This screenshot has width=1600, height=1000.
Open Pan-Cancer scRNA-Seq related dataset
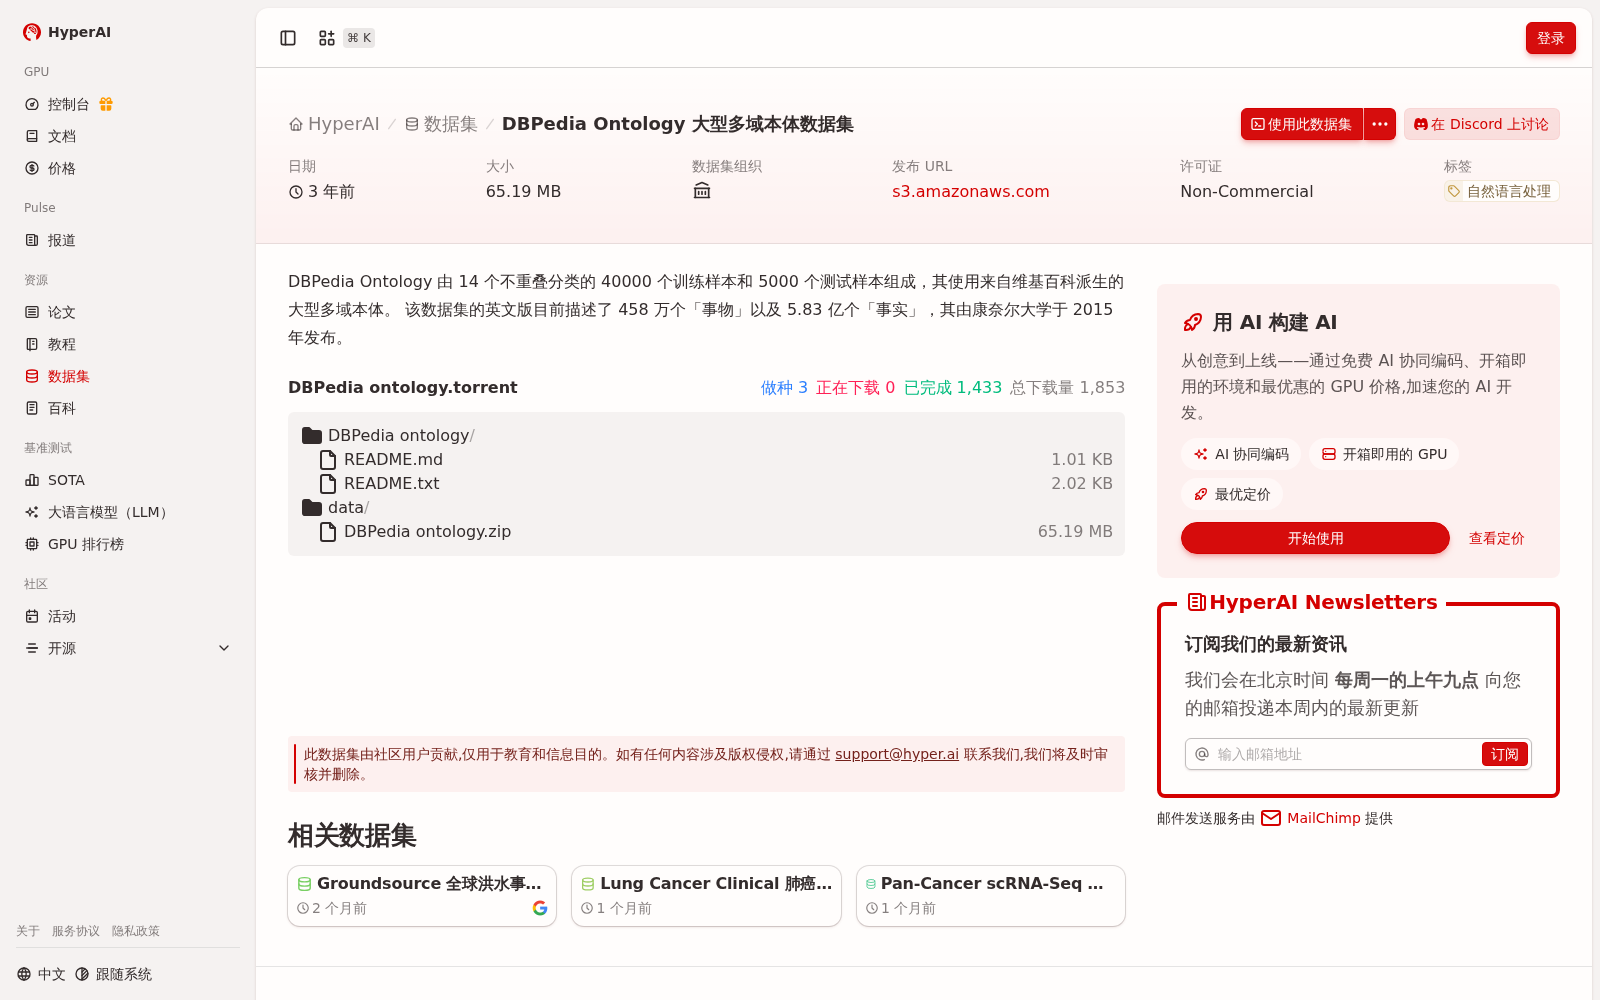(x=991, y=896)
